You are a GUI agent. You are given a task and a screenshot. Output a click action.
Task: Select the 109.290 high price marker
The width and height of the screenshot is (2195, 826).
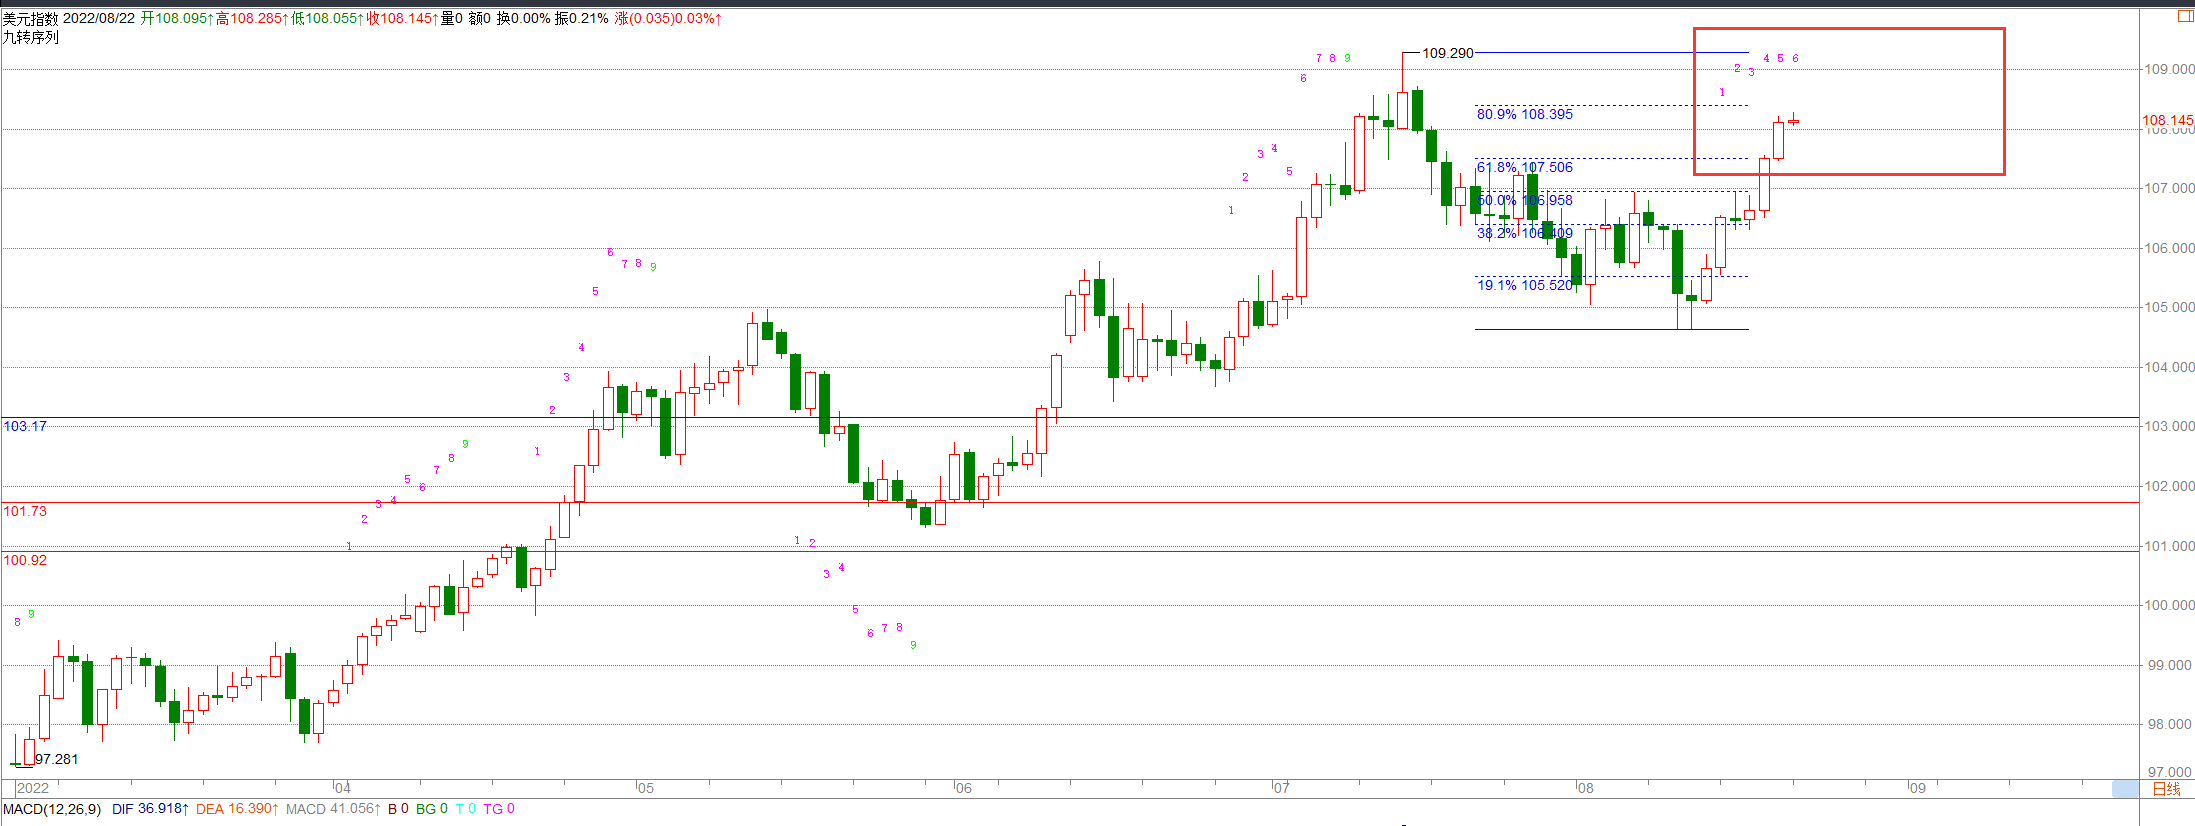pos(1447,53)
